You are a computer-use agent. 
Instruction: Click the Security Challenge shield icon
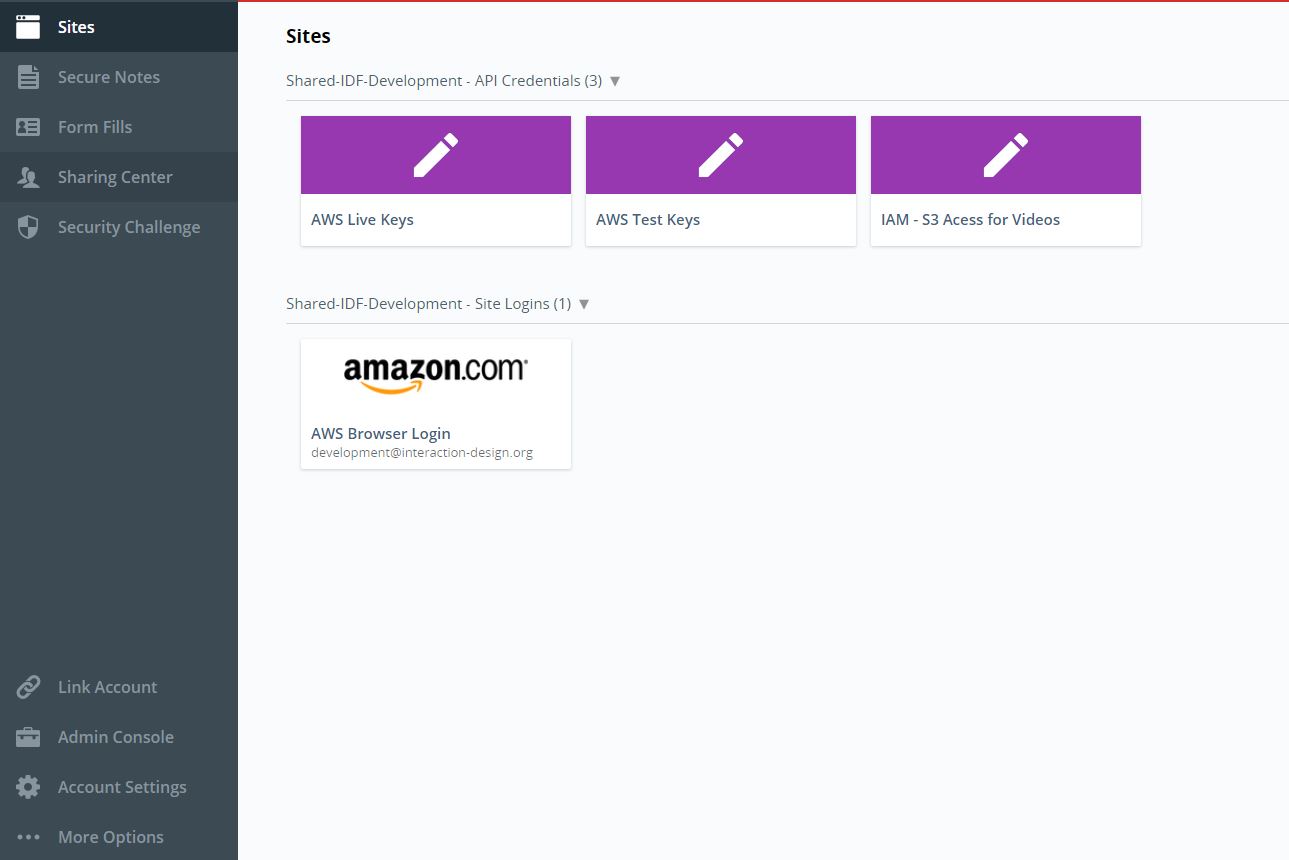[28, 227]
